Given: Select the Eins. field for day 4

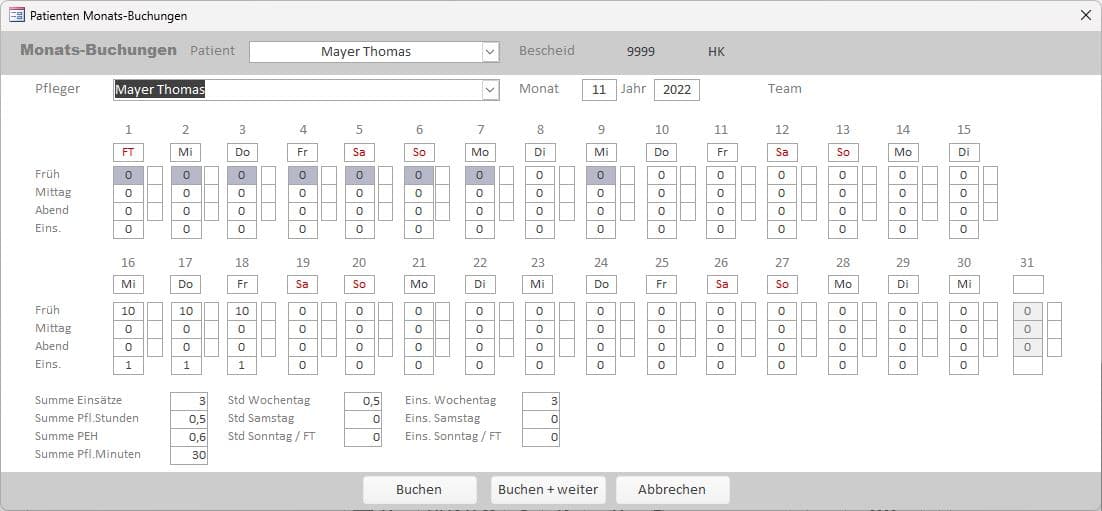Looking at the screenshot, I should 302,230.
